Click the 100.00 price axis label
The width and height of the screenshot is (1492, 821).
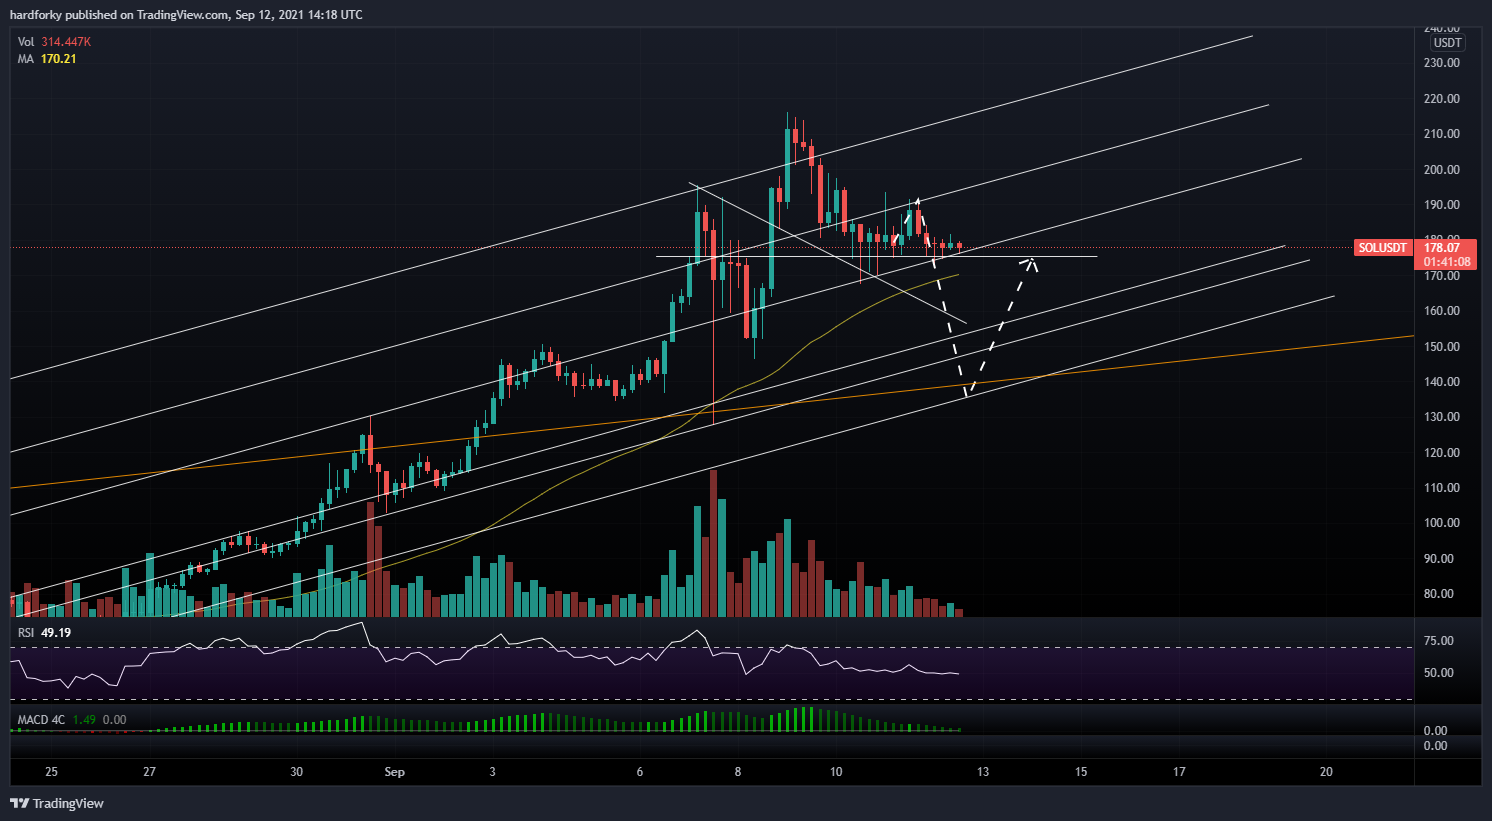pyautogui.click(x=1441, y=523)
